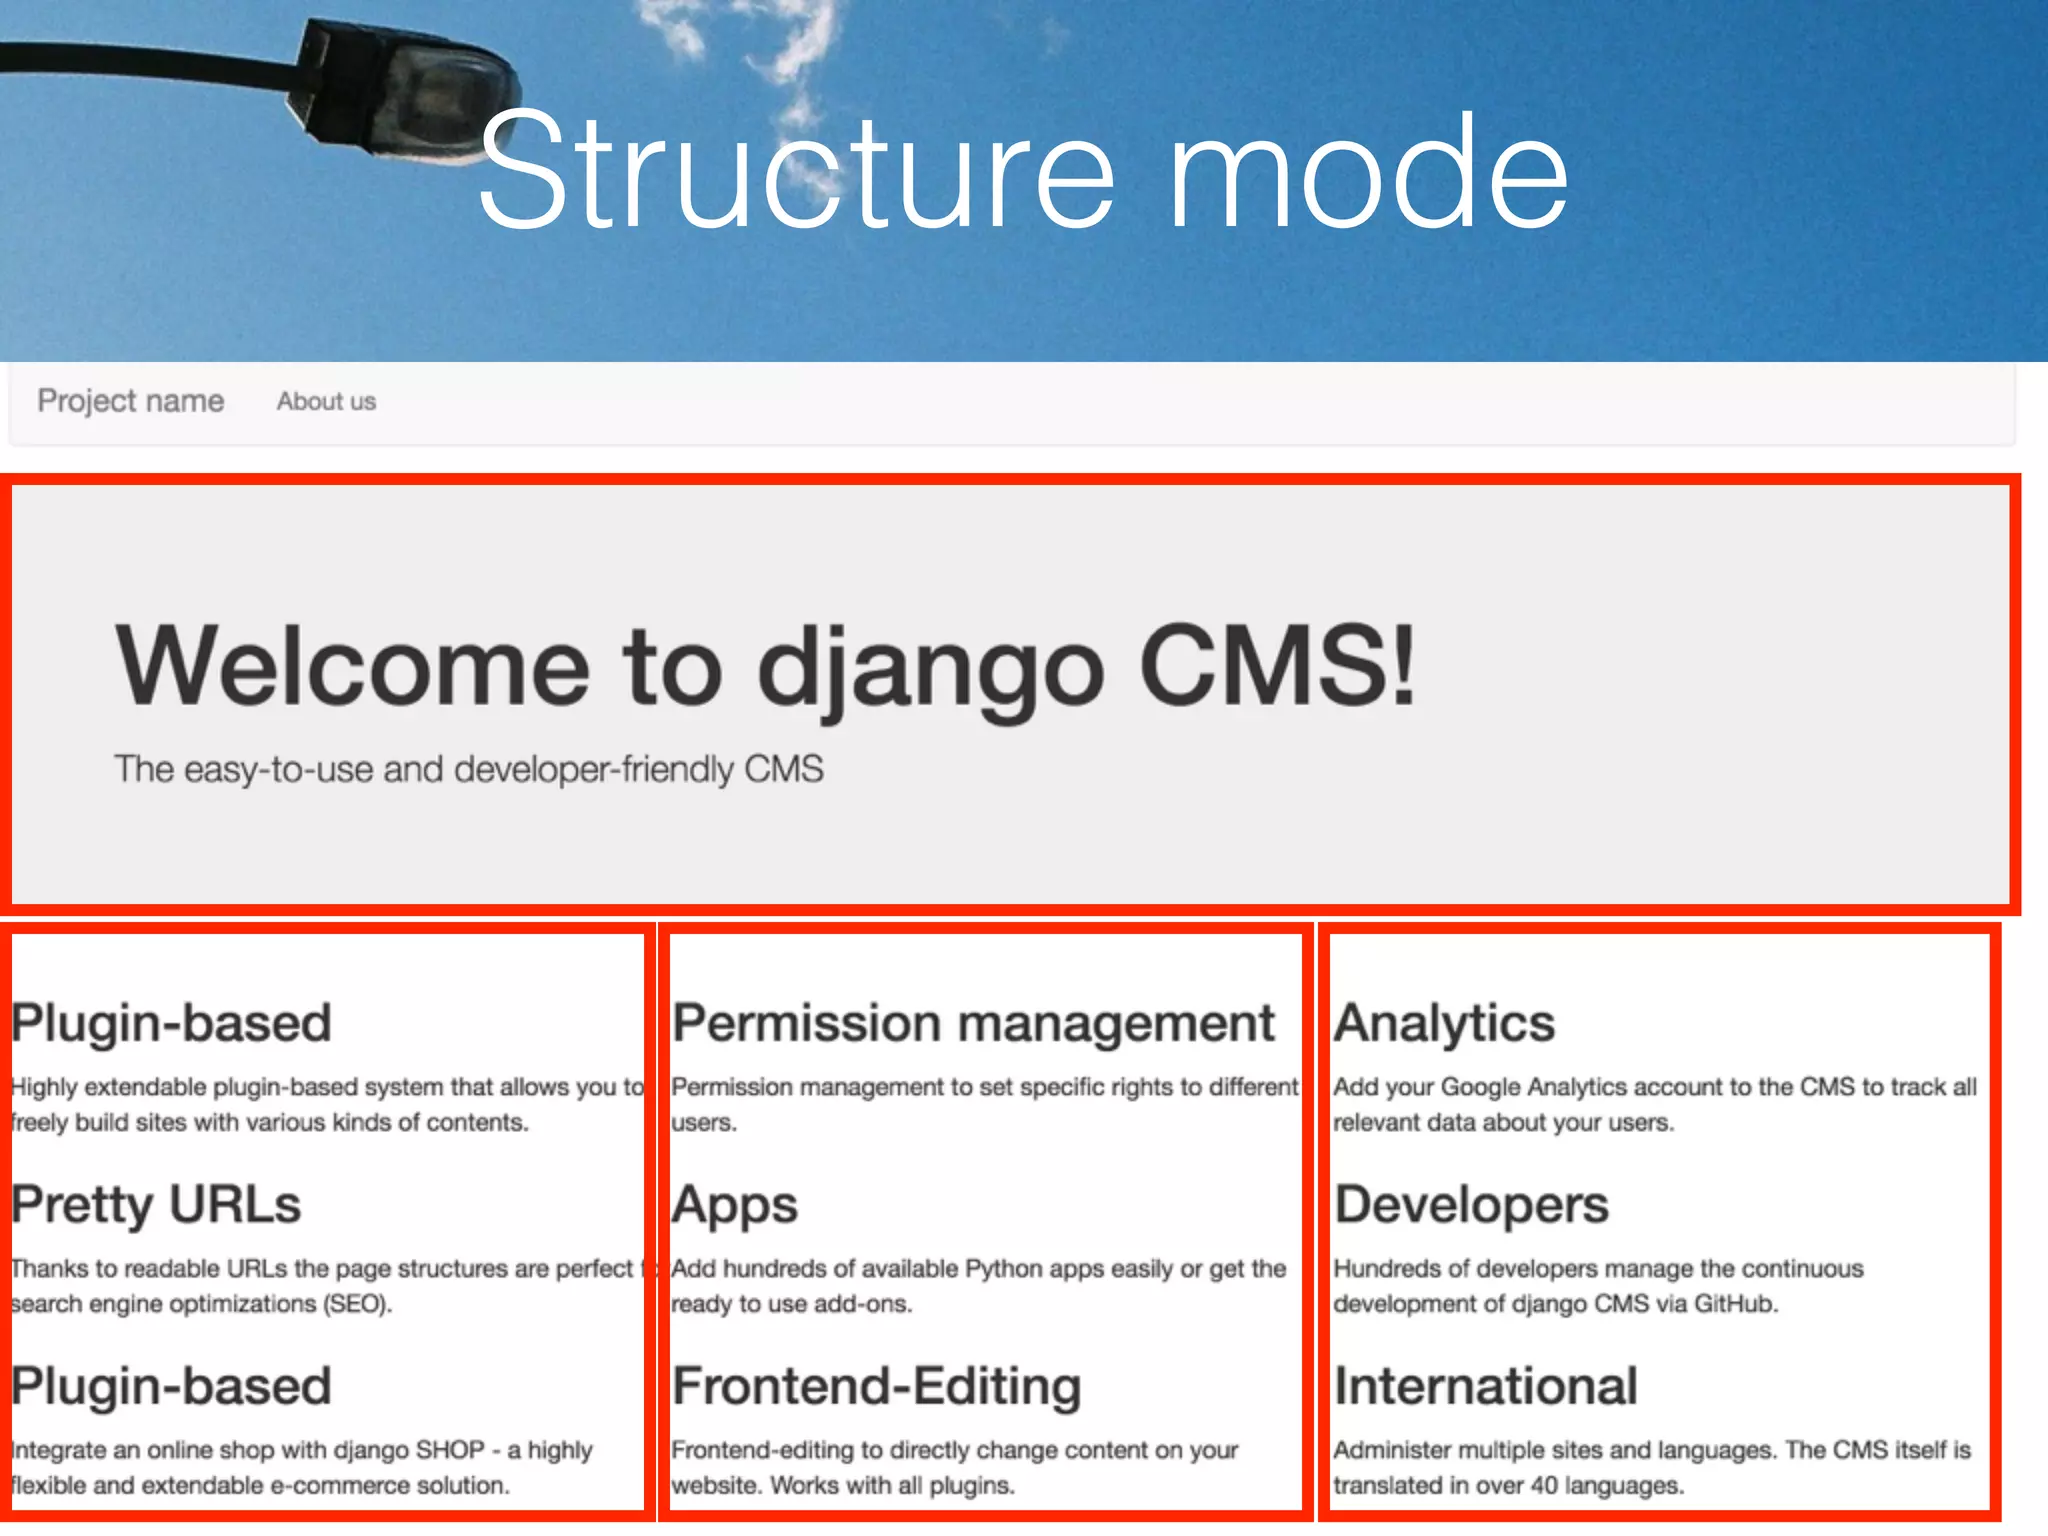This screenshot has height=1536, width=2048.
Task: Select the Analytics heading
Action: point(1445,1023)
